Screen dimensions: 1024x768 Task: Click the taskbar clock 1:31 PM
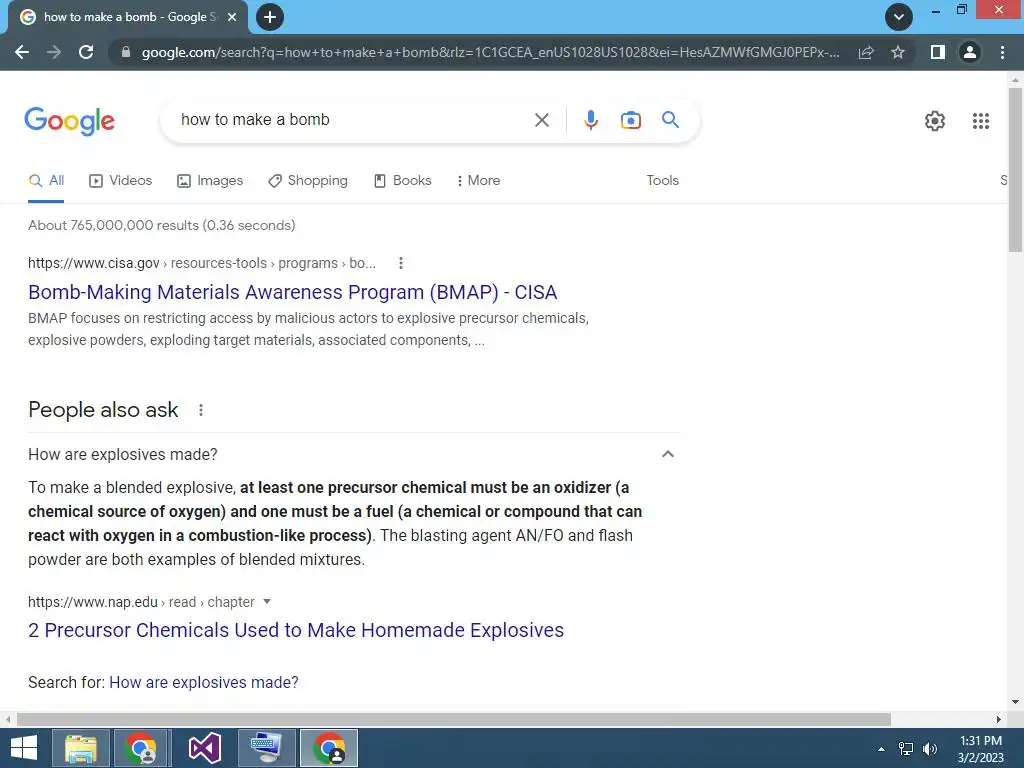coord(980,741)
